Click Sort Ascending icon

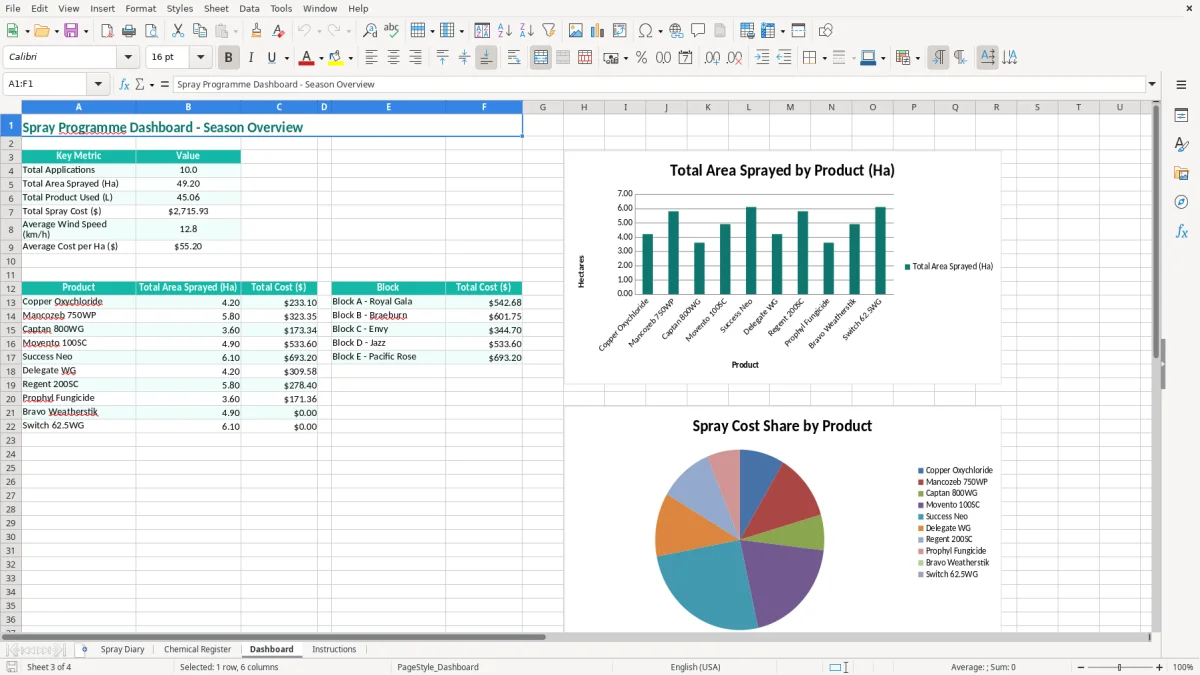tap(505, 31)
